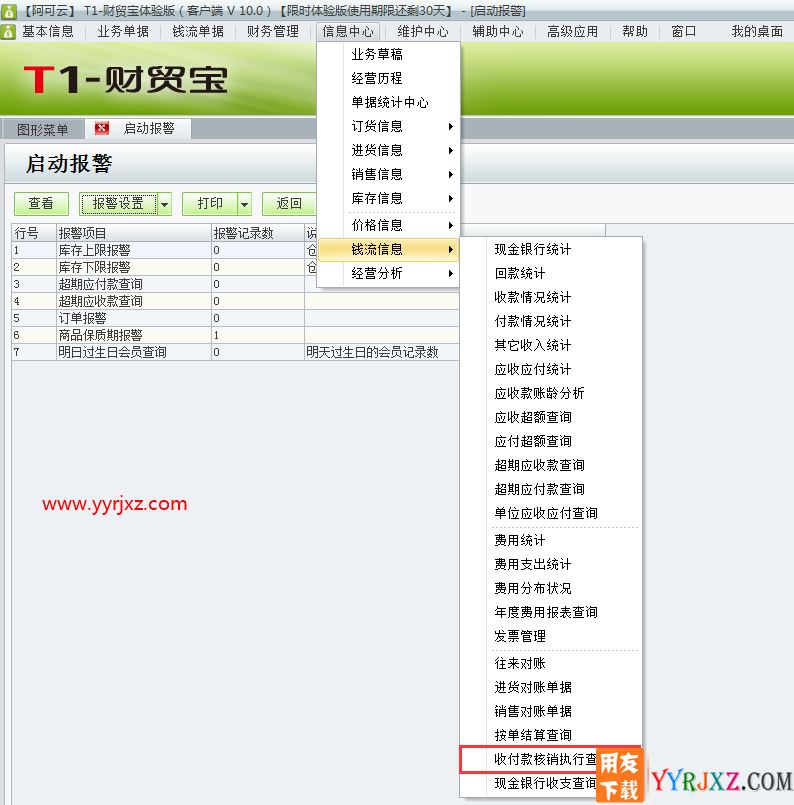Open 进货对账单据 submenu entry
This screenshot has height=805, width=794.
(551, 687)
